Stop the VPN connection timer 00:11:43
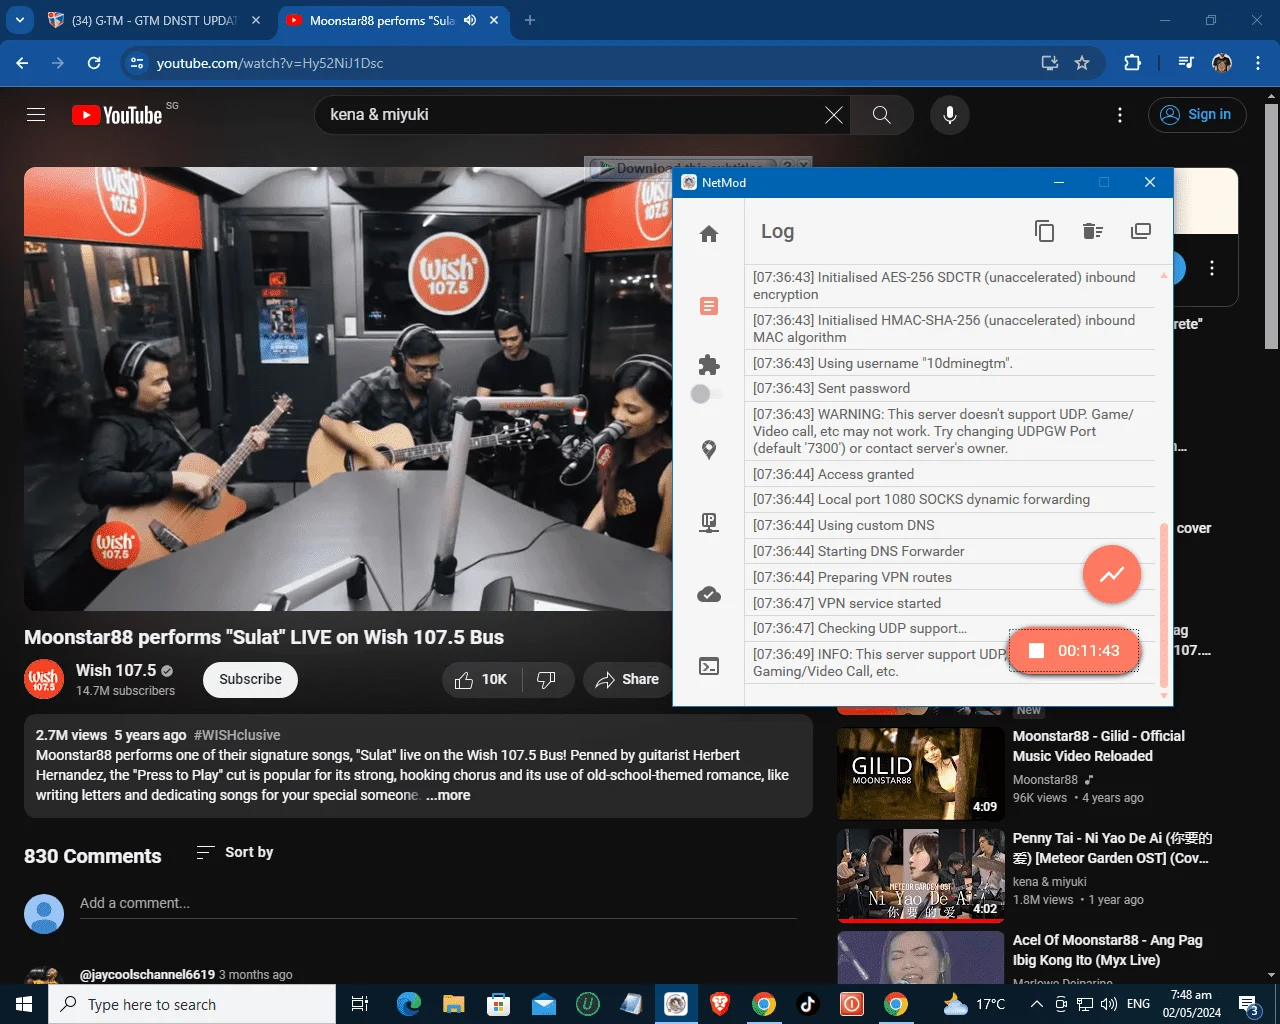Image resolution: width=1280 pixels, height=1024 pixels. pyautogui.click(x=1074, y=651)
